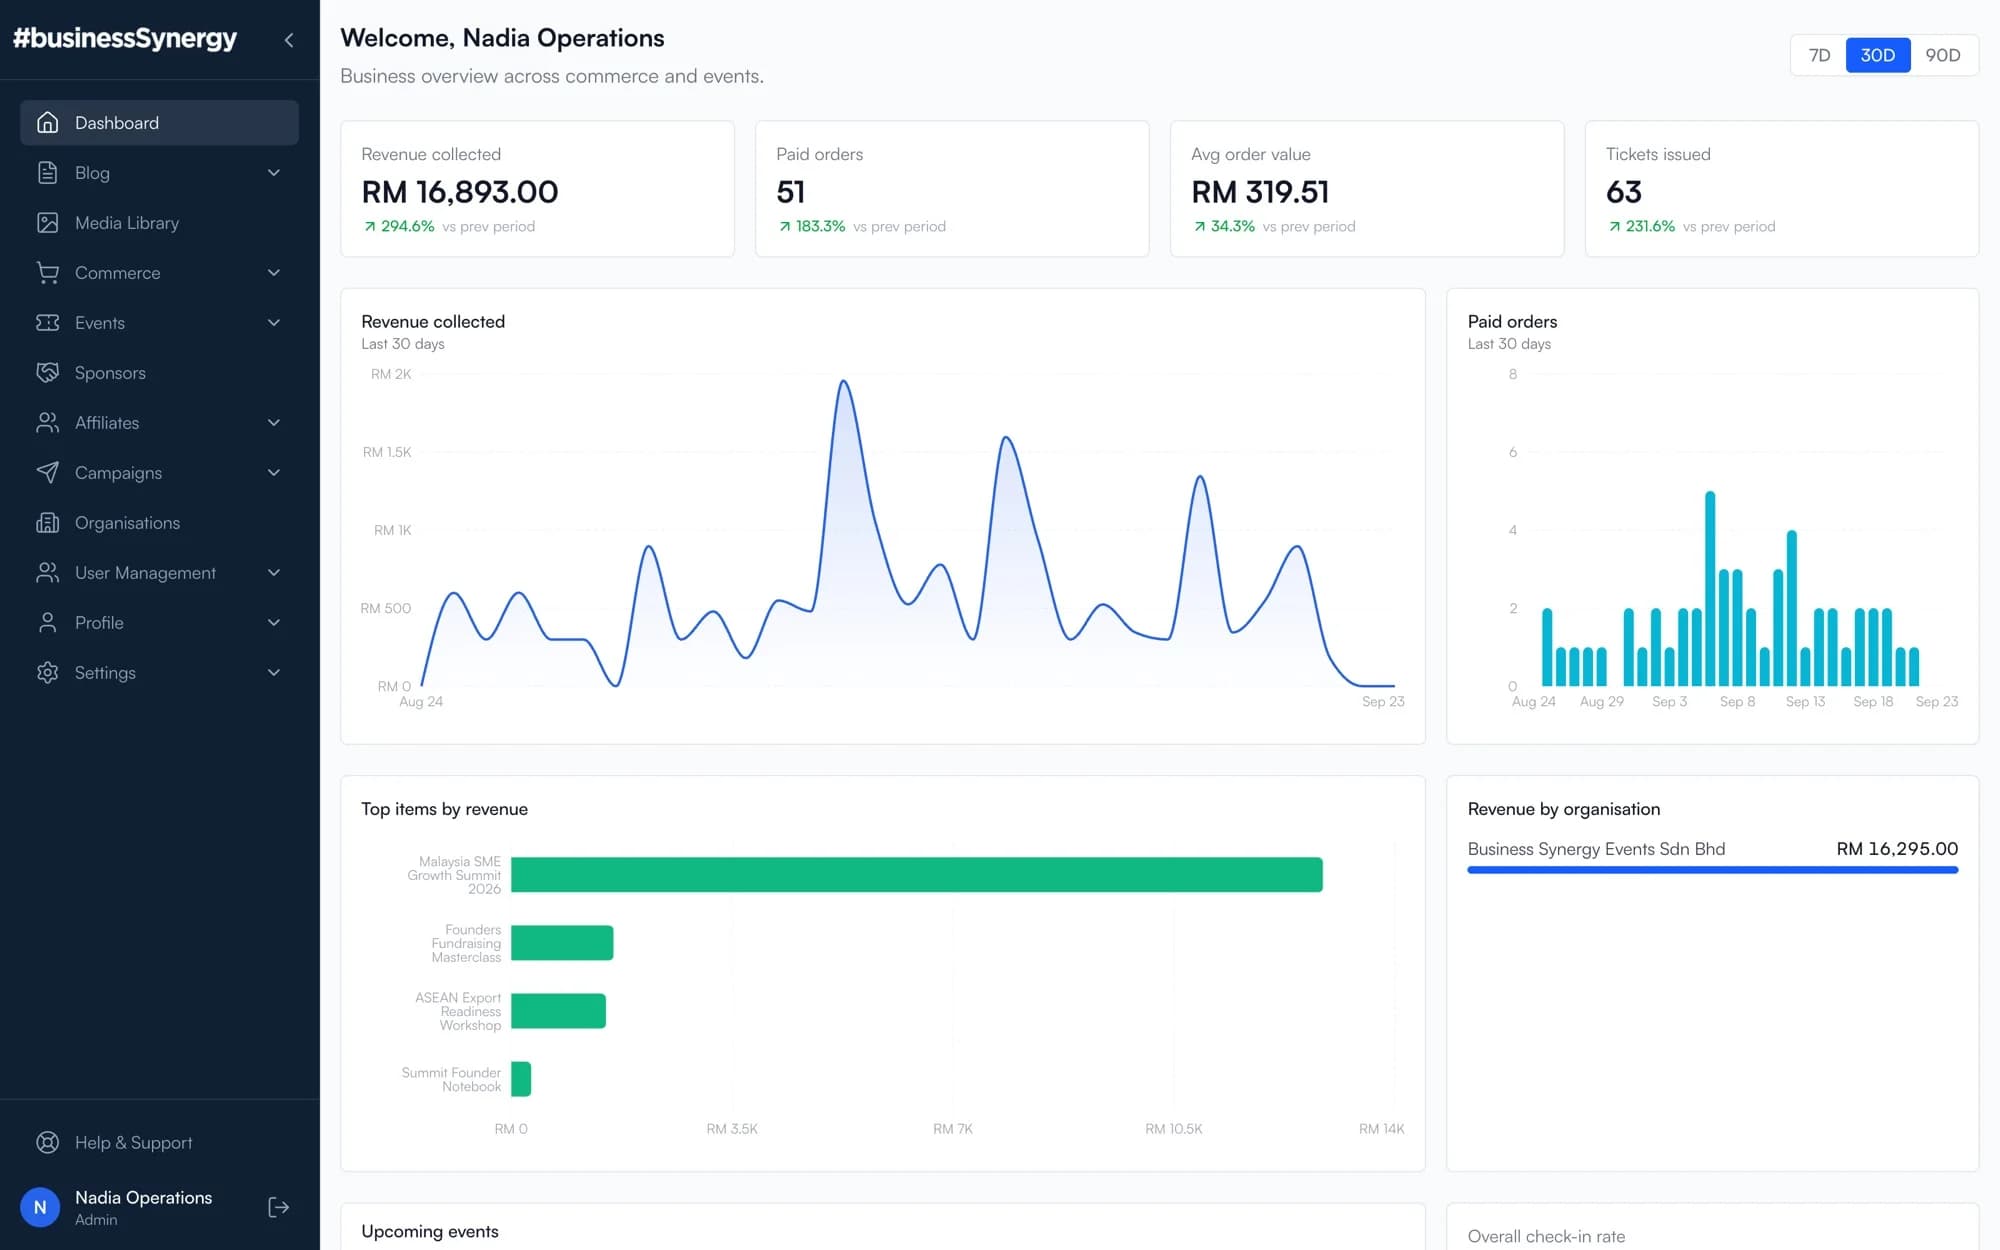Click the Revenue collected summary card
The image size is (2000, 1250).
(x=537, y=189)
